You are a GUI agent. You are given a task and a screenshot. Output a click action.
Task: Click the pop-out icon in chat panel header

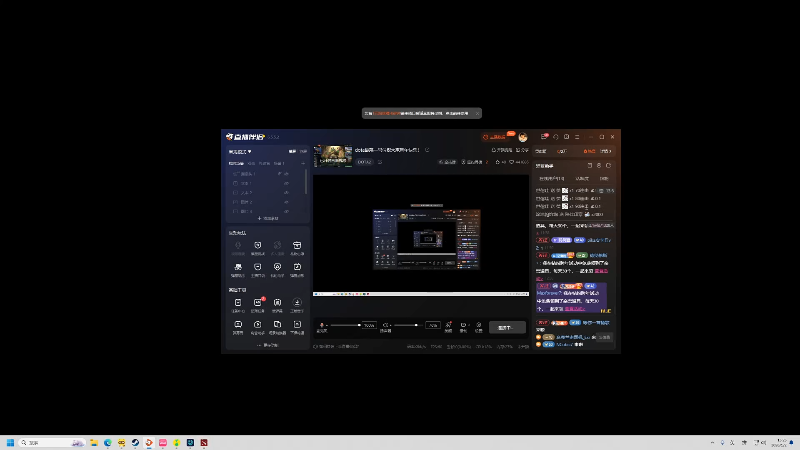click(590, 166)
